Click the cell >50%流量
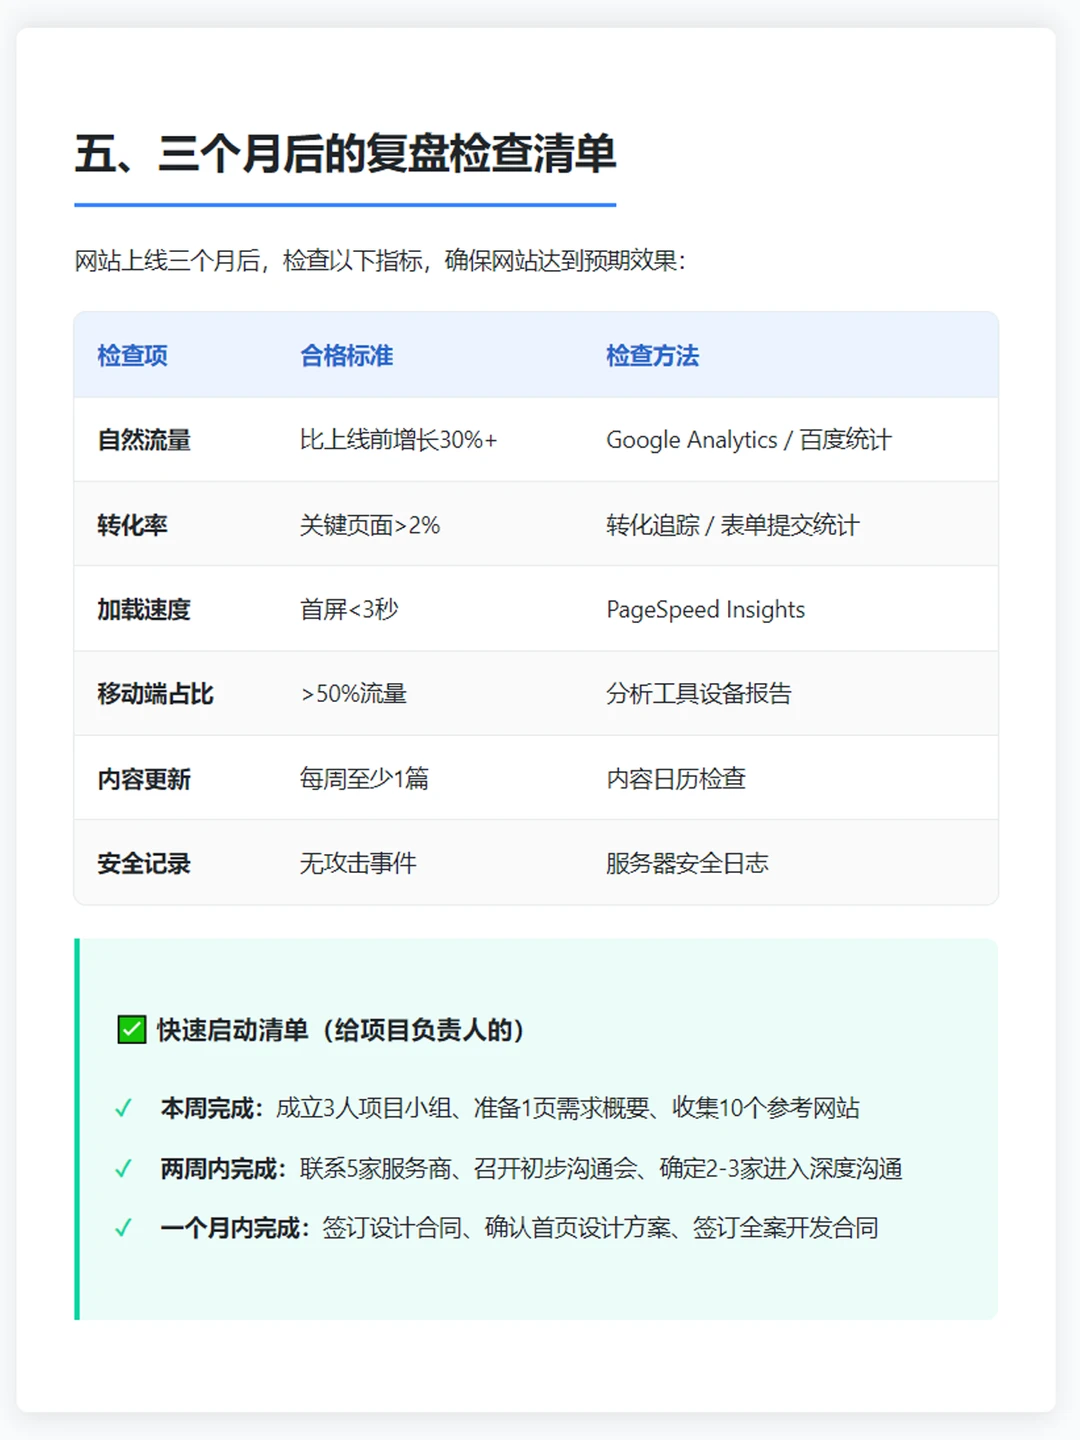1080x1440 pixels. 354,694
